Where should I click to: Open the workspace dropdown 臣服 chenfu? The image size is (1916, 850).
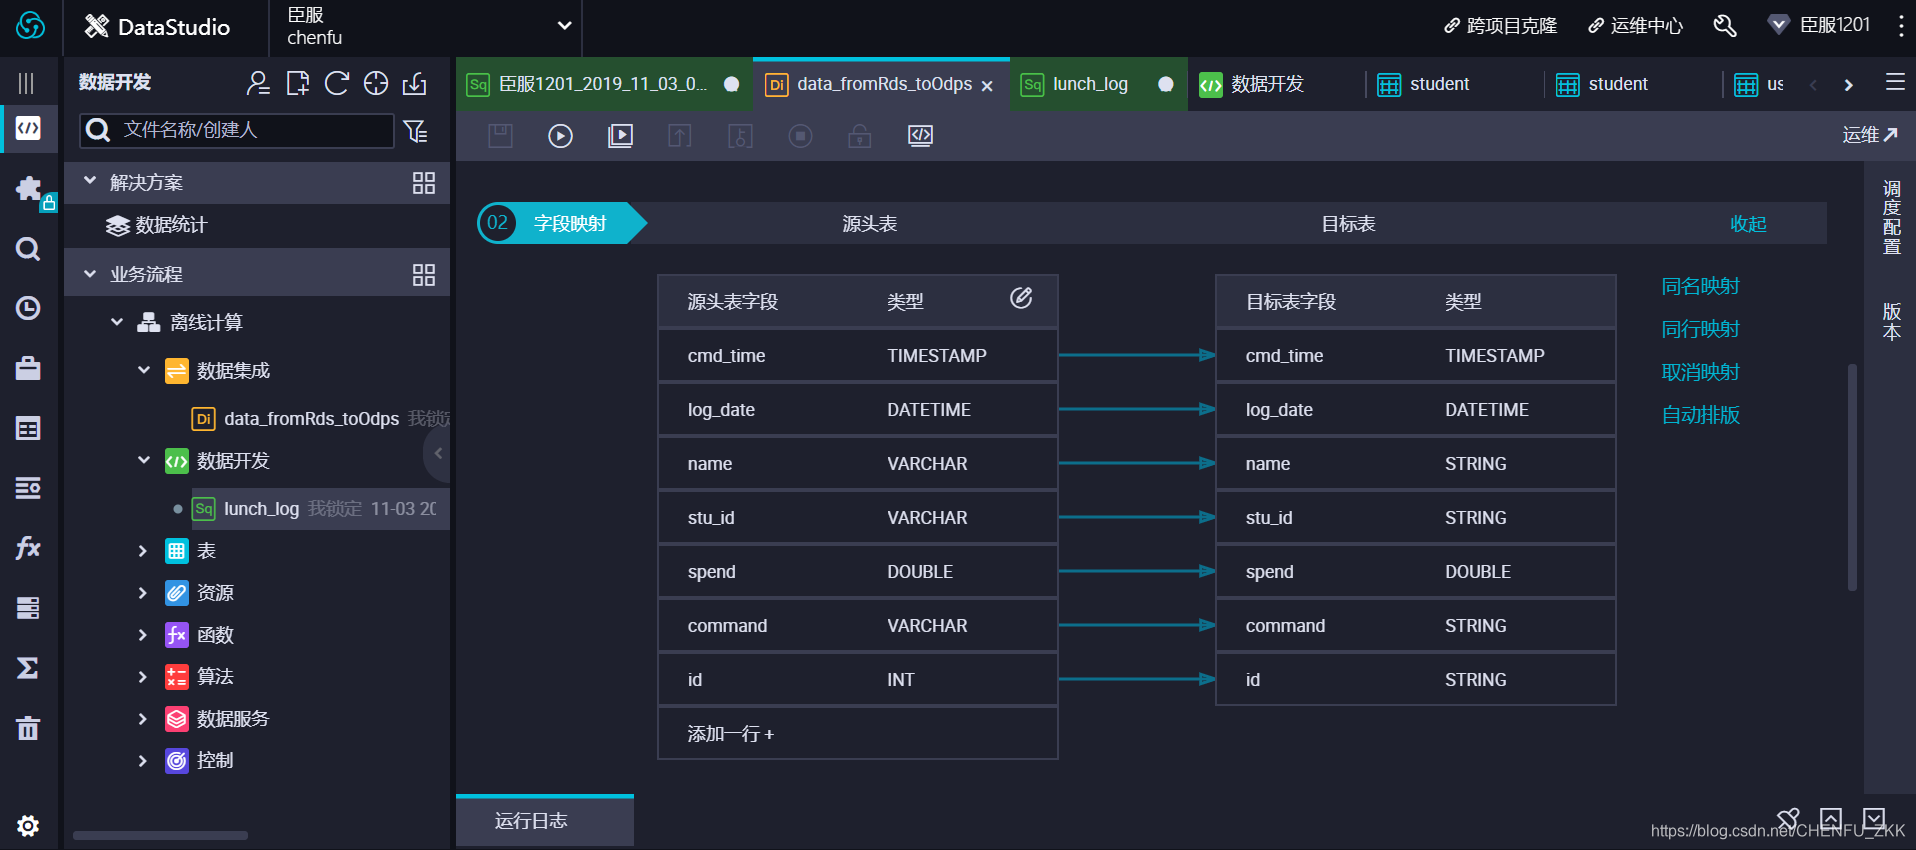coord(426,27)
